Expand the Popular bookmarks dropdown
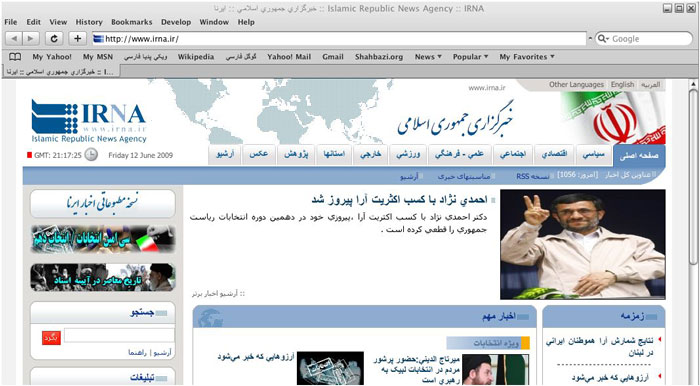The image size is (700, 386). click(471, 57)
